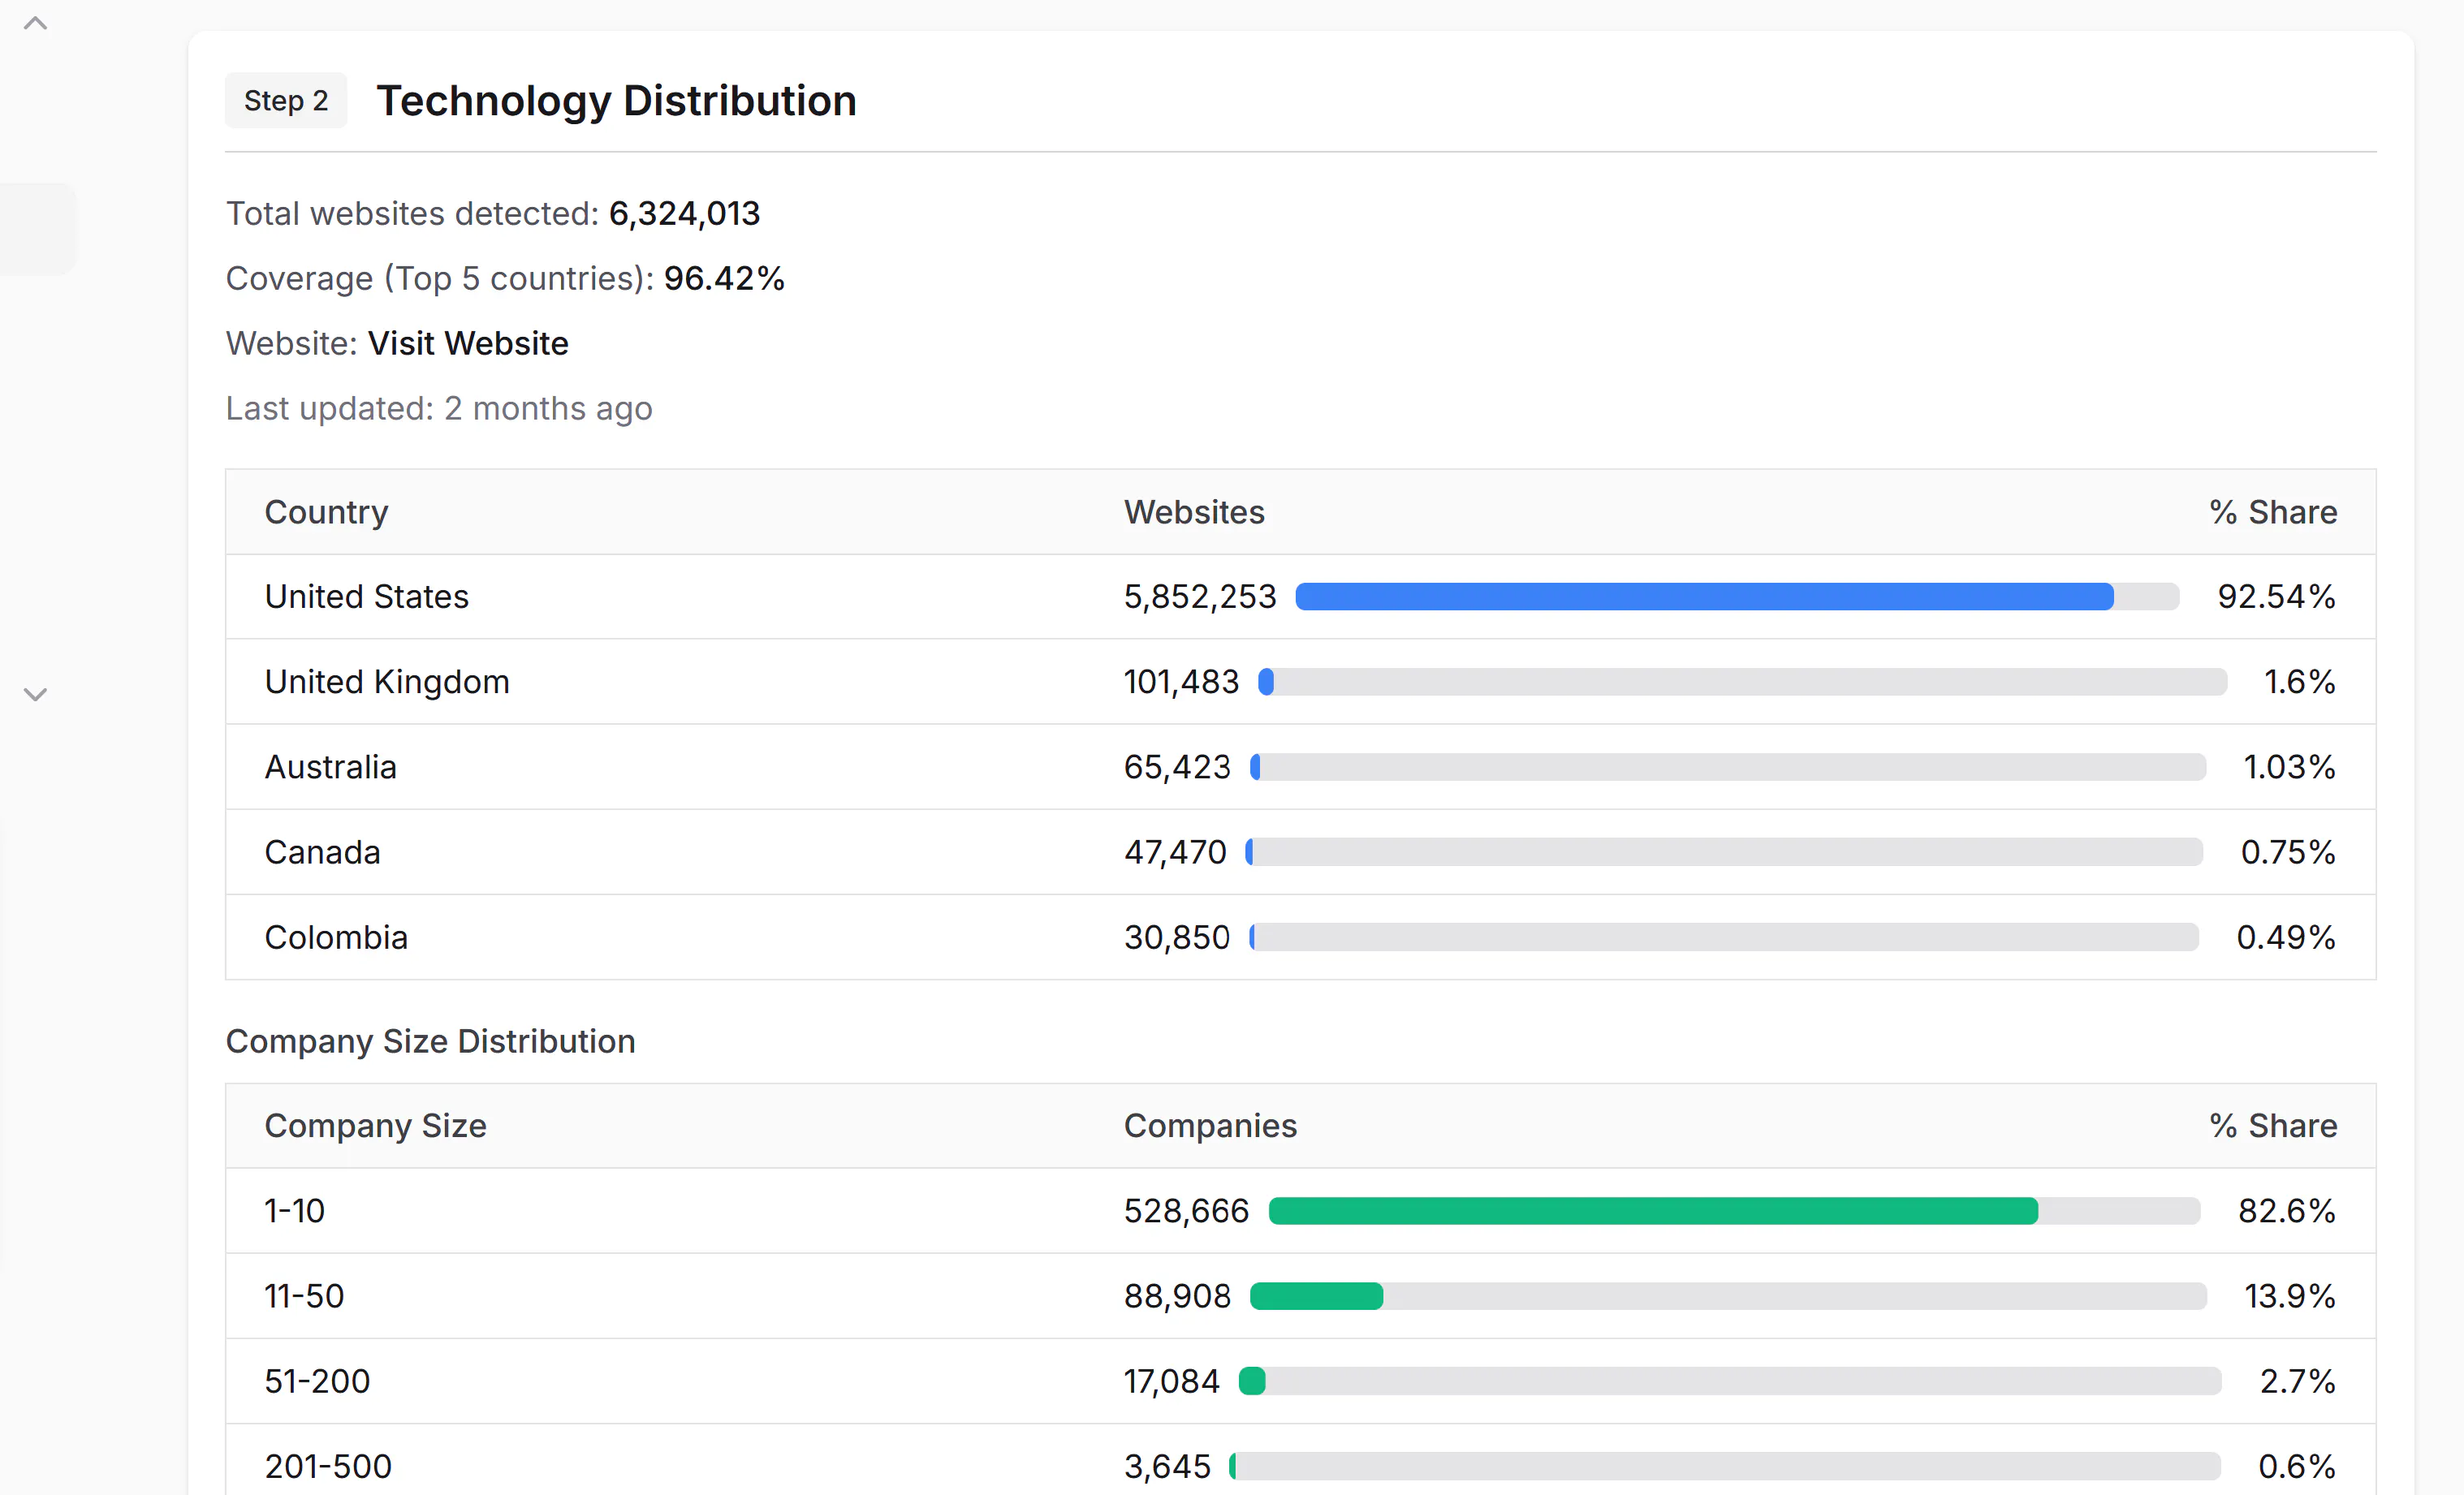Click the United Kingdom share bar

tap(1742, 682)
